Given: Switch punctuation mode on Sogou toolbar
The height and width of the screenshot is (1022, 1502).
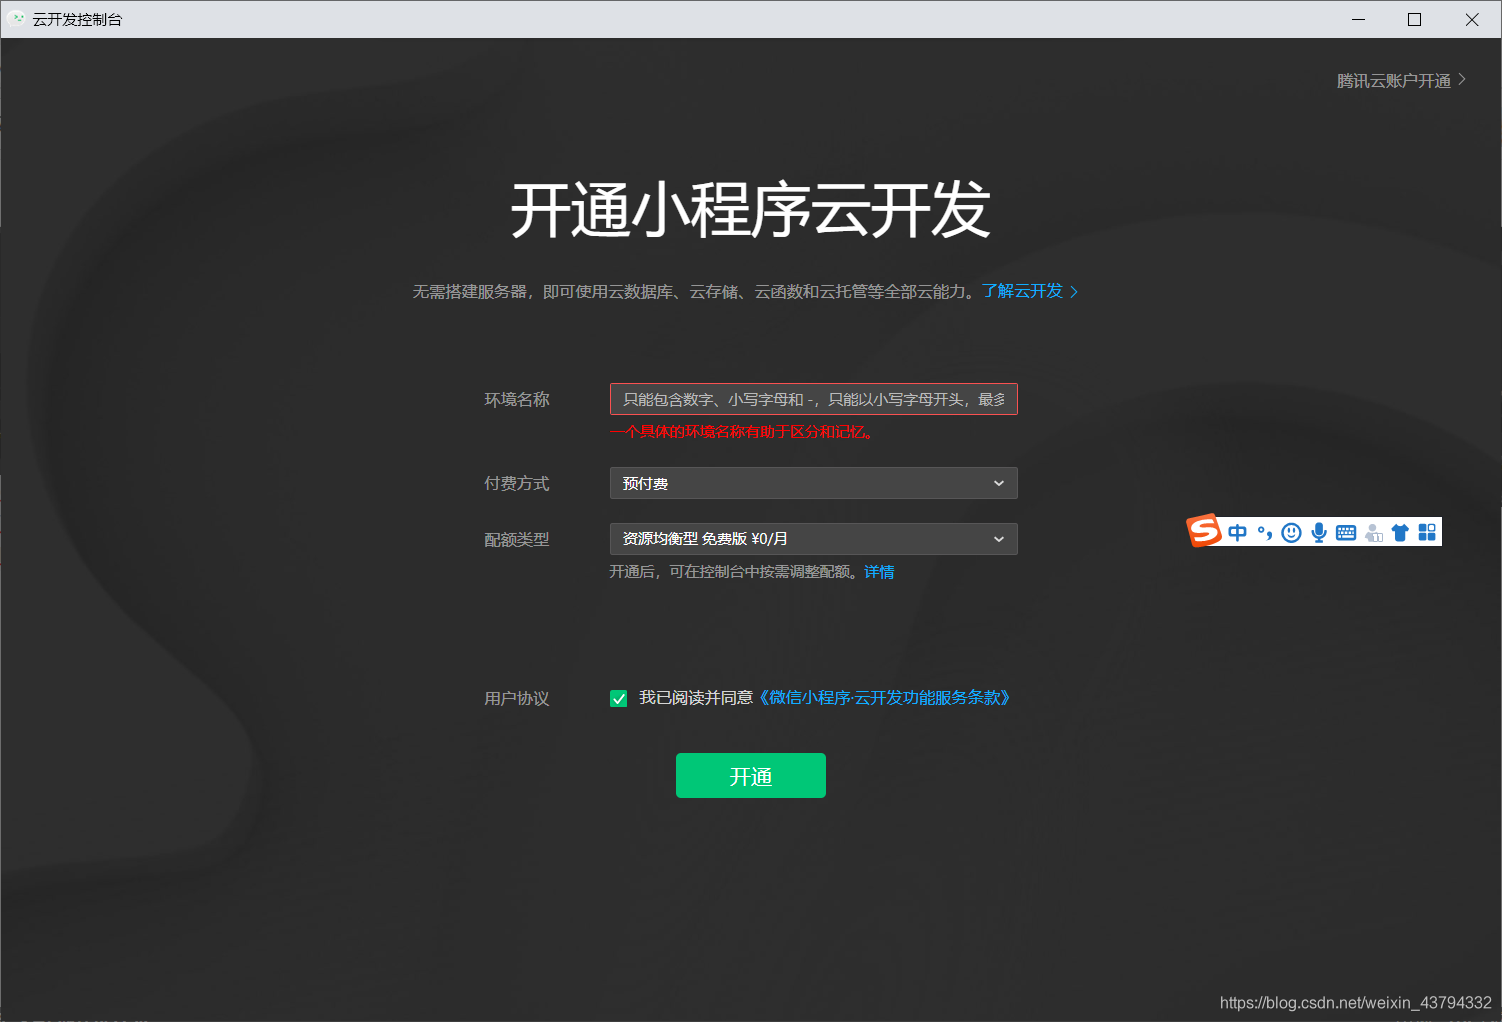Looking at the screenshot, I should [1265, 532].
